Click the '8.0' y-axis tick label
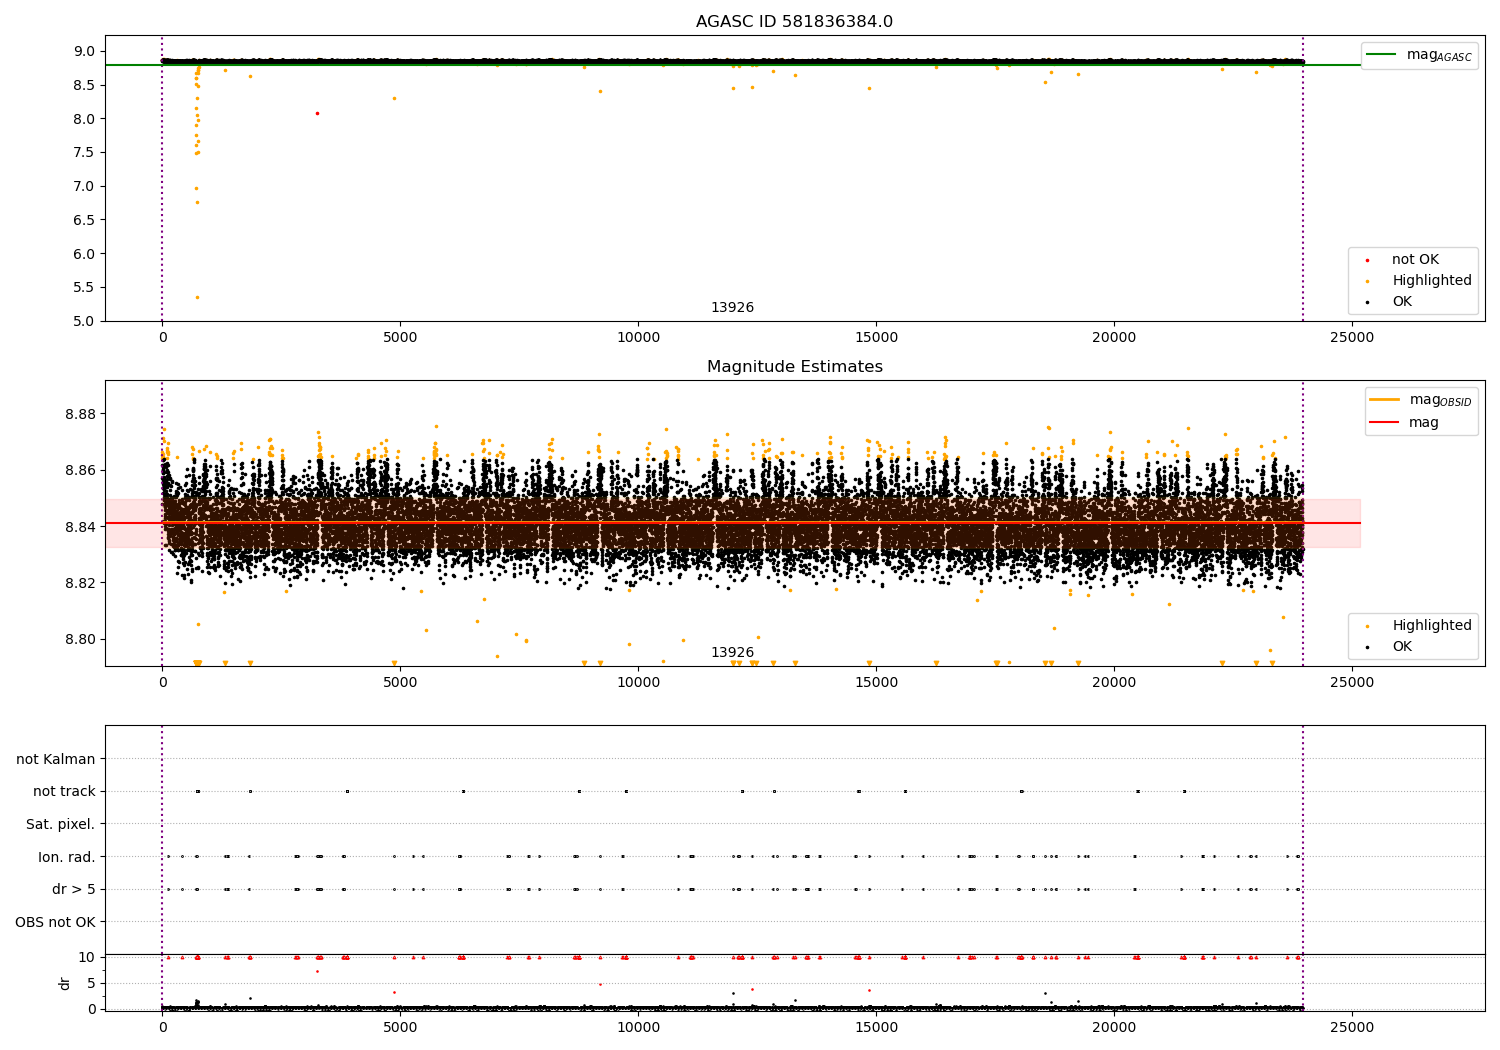 pyautogui.click(x=85, y=119)
